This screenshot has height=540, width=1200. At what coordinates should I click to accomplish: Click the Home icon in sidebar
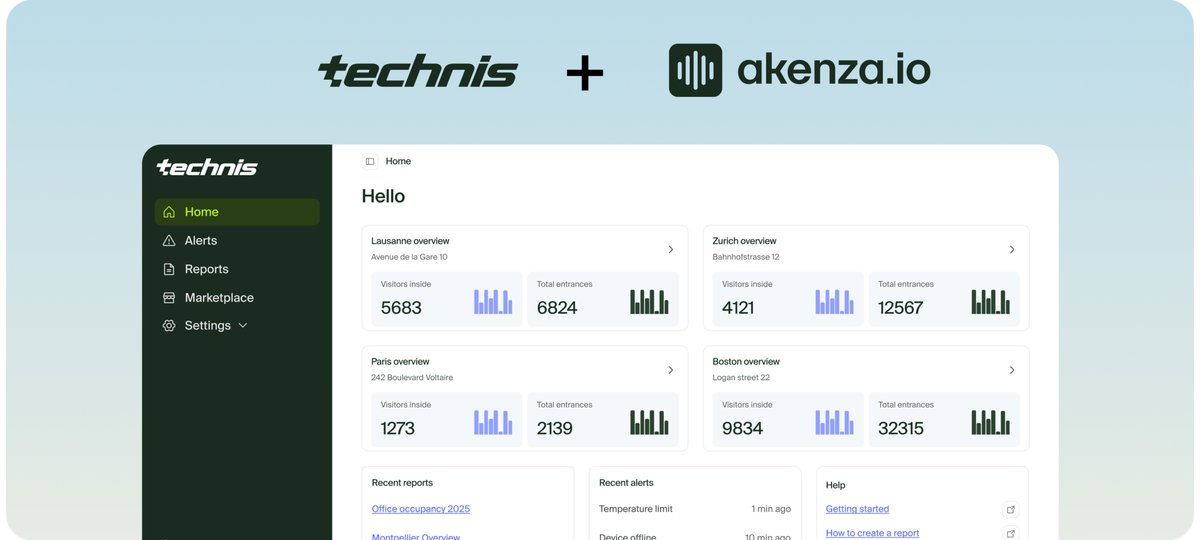click(169, 212)
